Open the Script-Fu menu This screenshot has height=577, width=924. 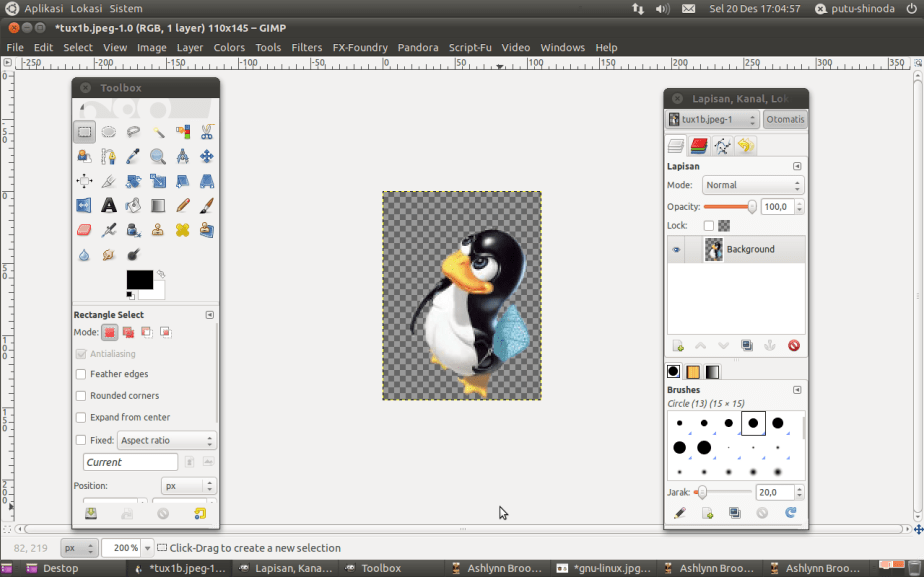[470, 48]
